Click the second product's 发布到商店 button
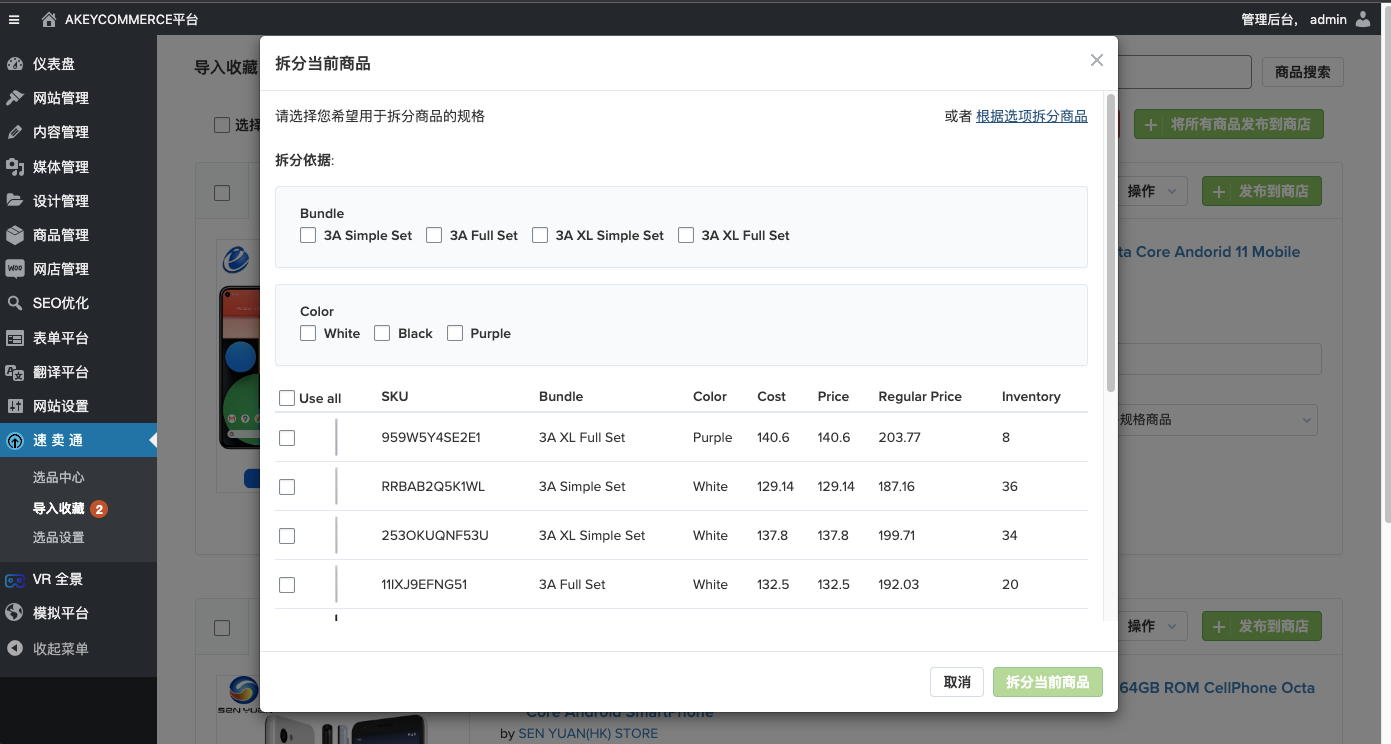Screen dimensions: 1391x744 pyautogui.click(x=1262, y=626)
